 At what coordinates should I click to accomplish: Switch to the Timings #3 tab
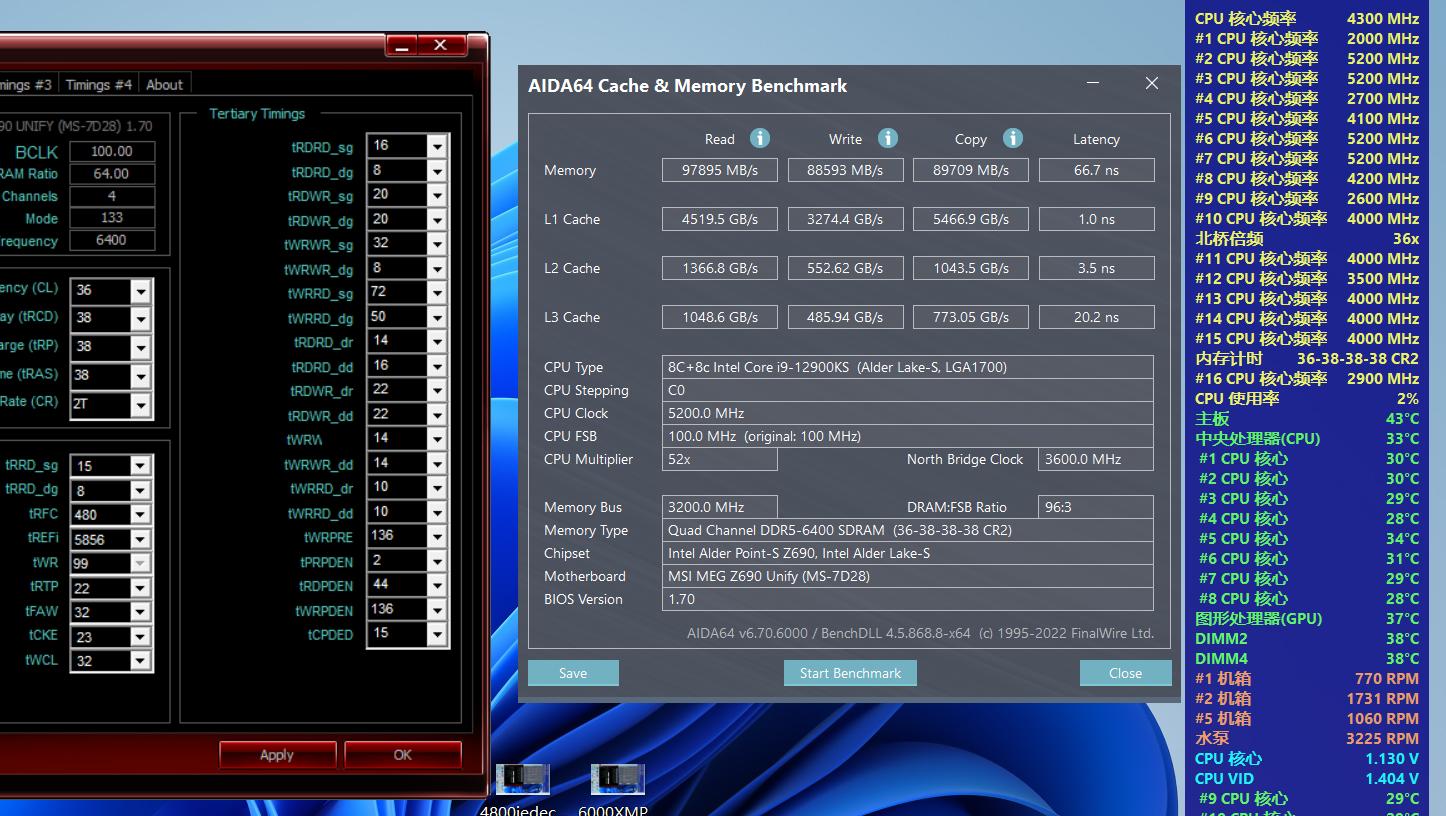point(26,85)
